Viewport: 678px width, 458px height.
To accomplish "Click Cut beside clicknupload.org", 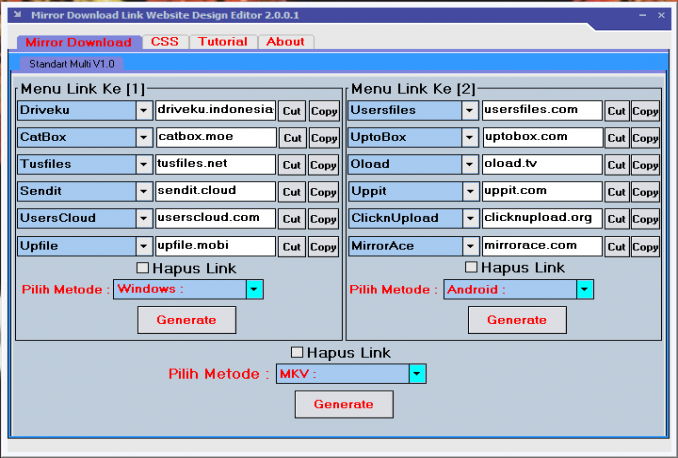I will coord(617,219).
